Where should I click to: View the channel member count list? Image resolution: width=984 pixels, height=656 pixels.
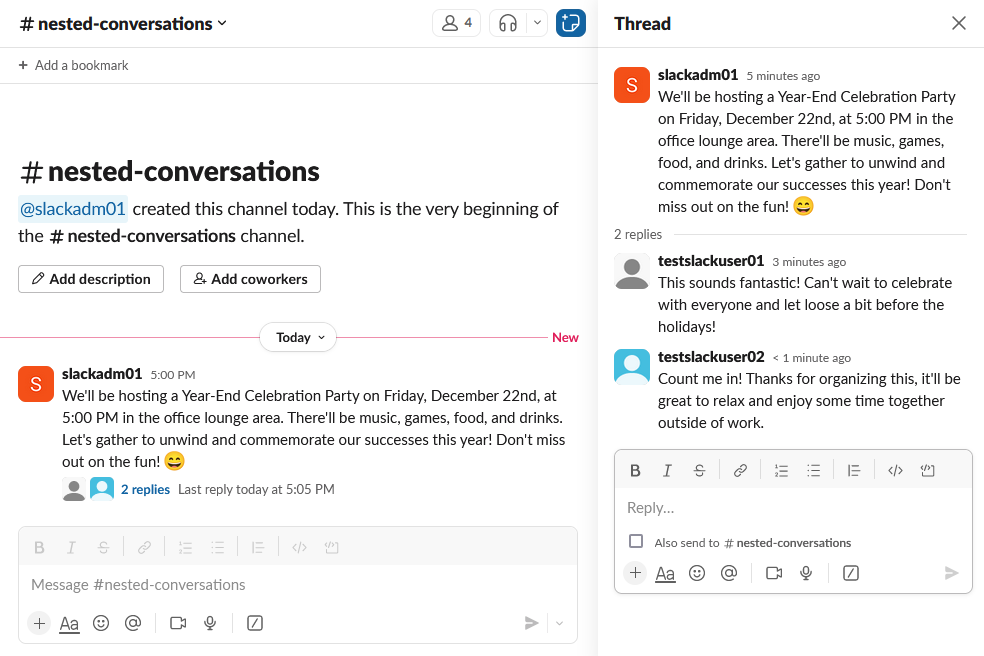point(456,22)
